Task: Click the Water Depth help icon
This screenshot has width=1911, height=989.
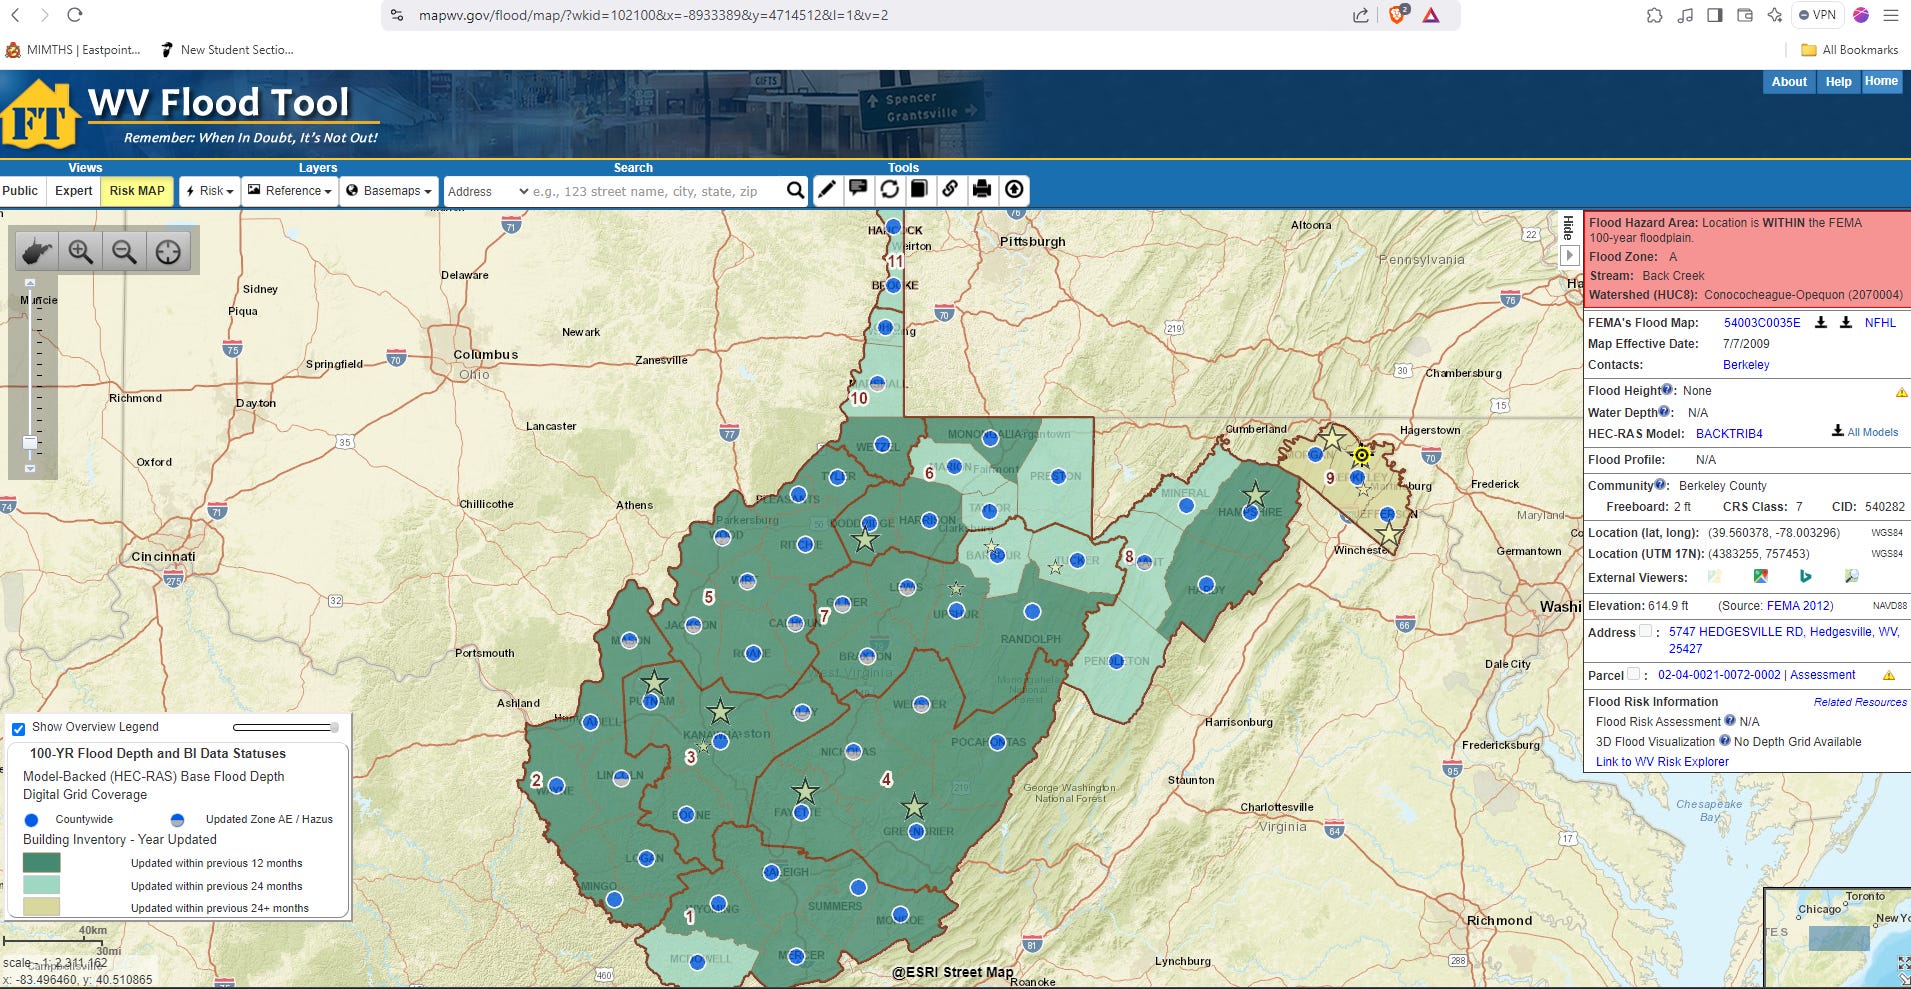Action: click(x=1664, y=411)
